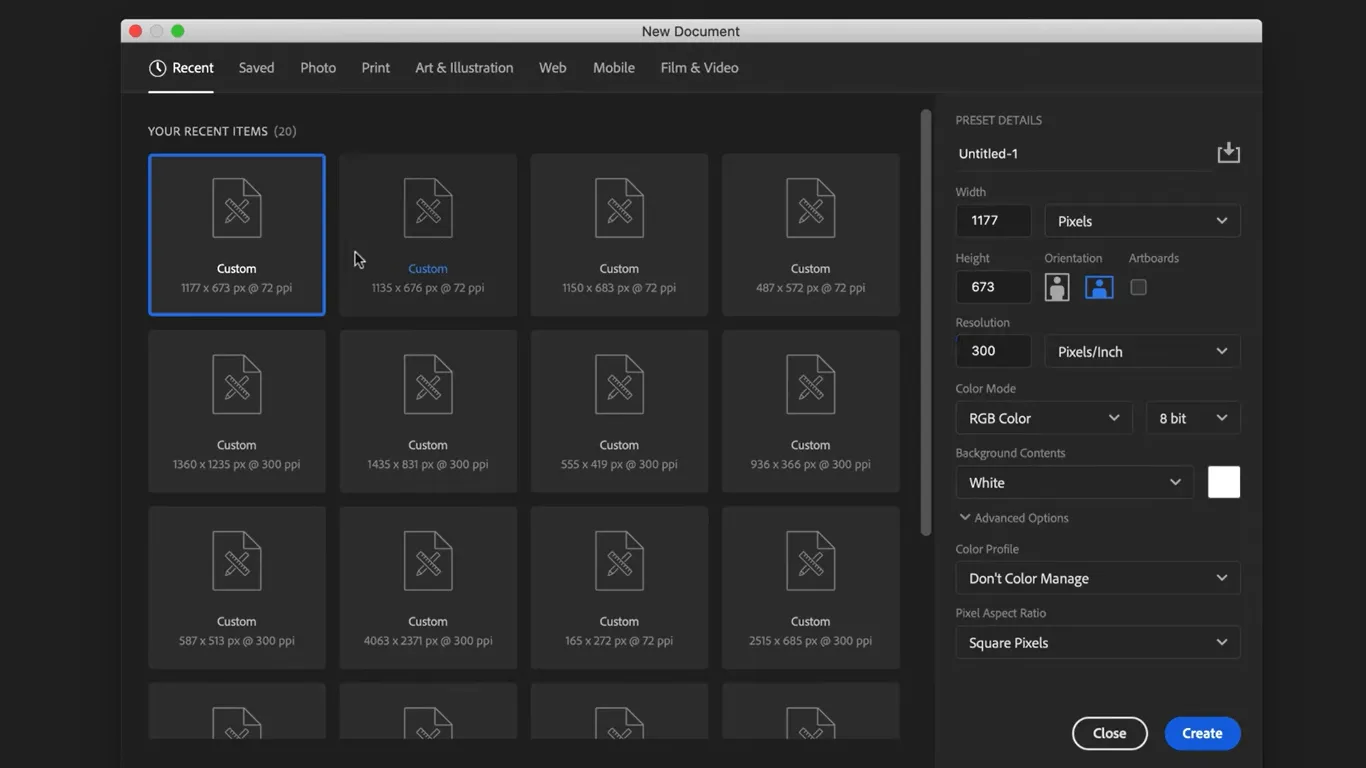Open the Film & Video tab
Screen dimensions: 1366x768
tap(699, 68)
